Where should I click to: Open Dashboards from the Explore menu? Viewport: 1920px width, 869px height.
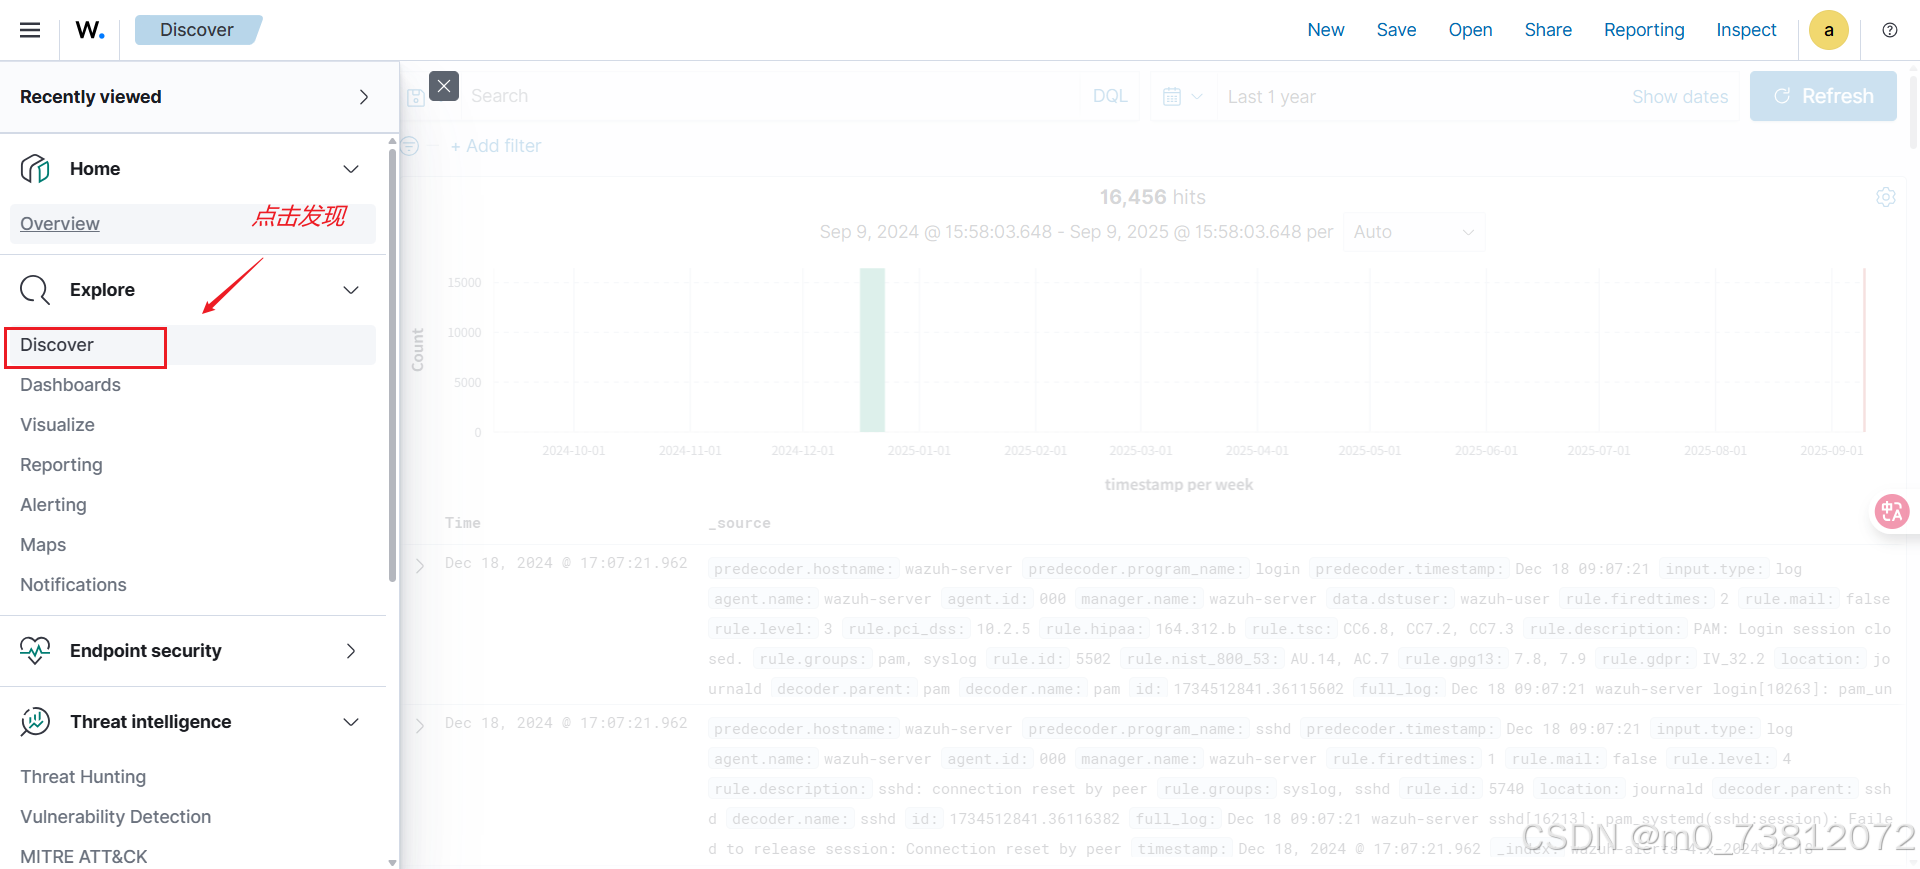(70, 385)
